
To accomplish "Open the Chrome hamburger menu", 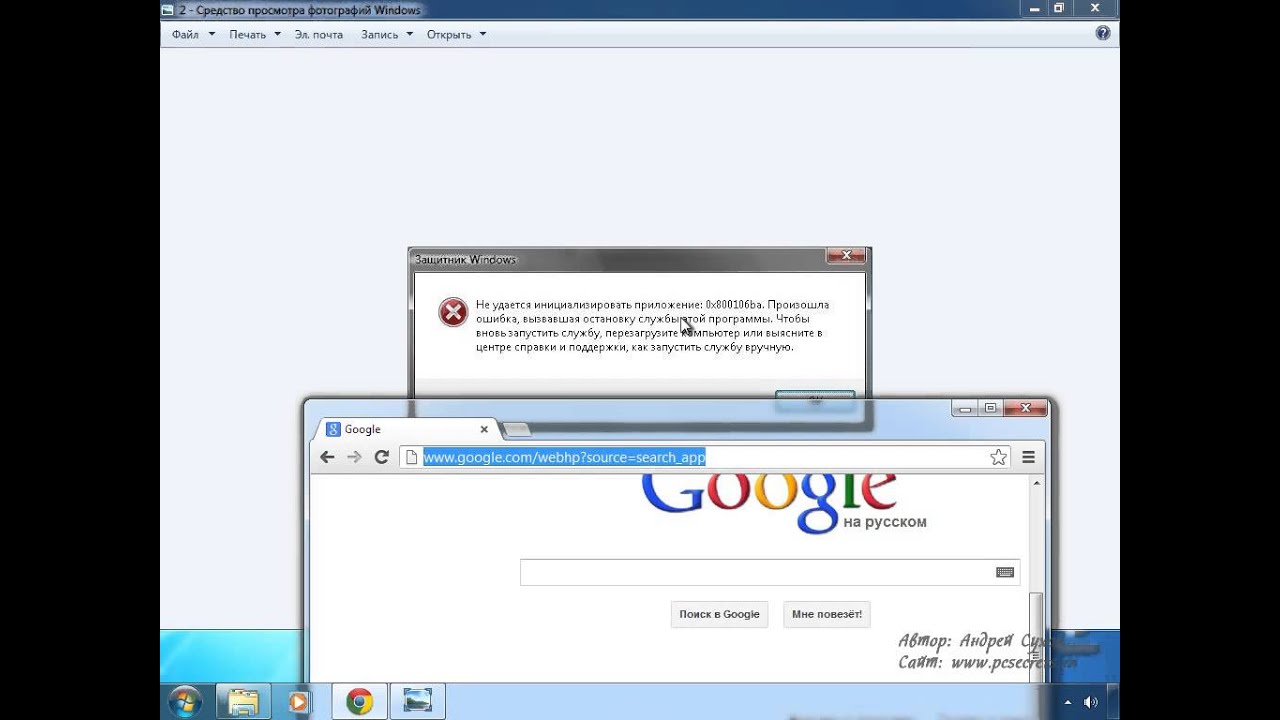I will coord(1028,457).
